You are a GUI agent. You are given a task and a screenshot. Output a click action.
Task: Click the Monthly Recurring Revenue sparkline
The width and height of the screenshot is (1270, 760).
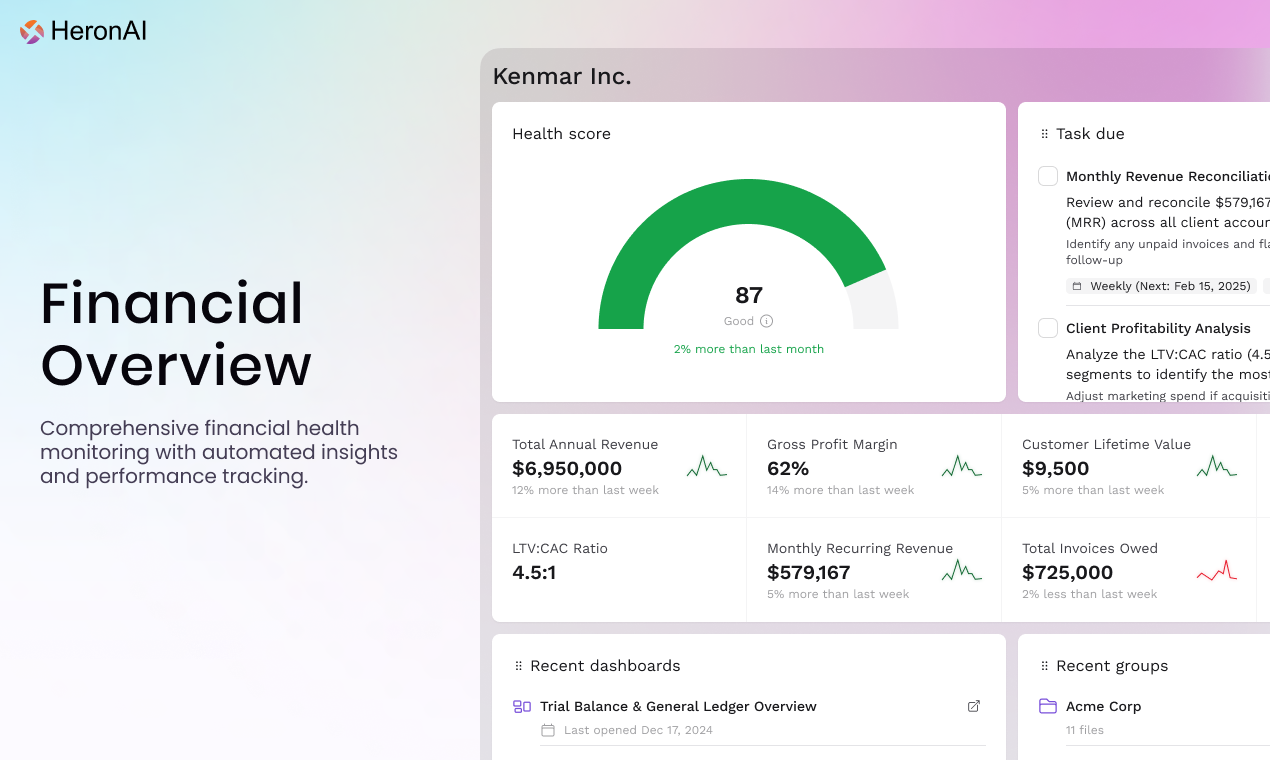click(962, 570)
